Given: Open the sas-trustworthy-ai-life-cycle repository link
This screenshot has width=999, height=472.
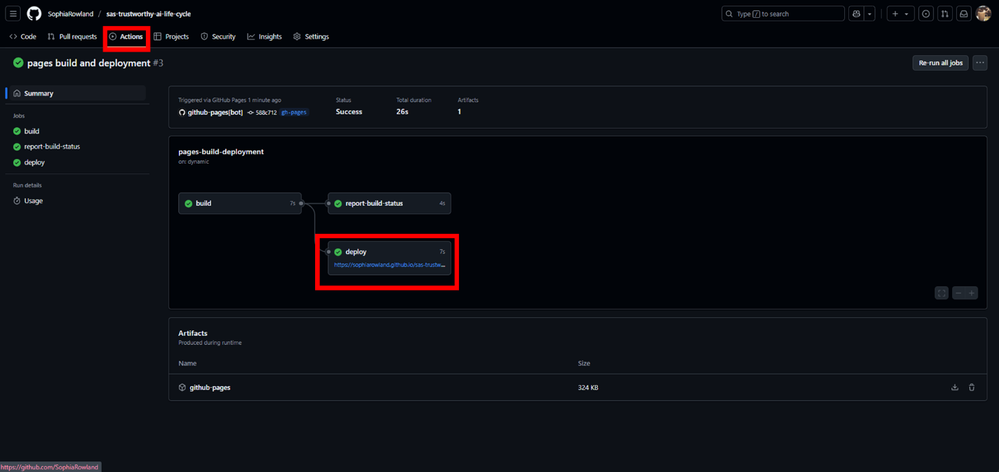Looking at the screenshot, I should (148, 14).
